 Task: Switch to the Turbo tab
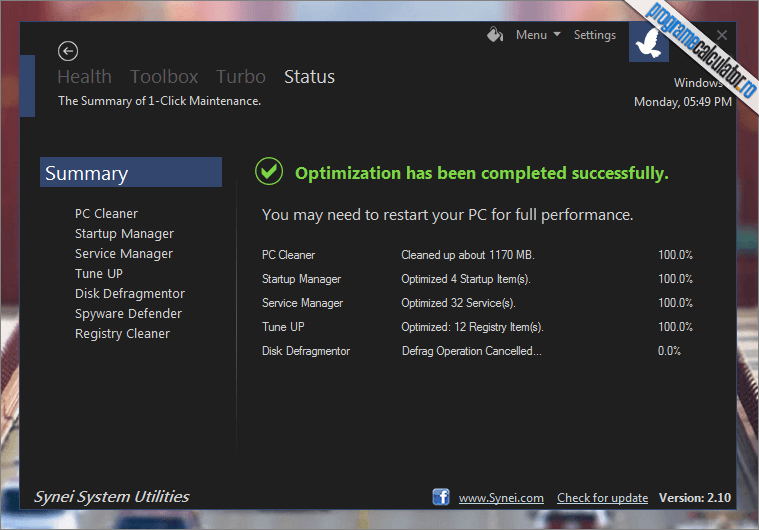[241, 76]
